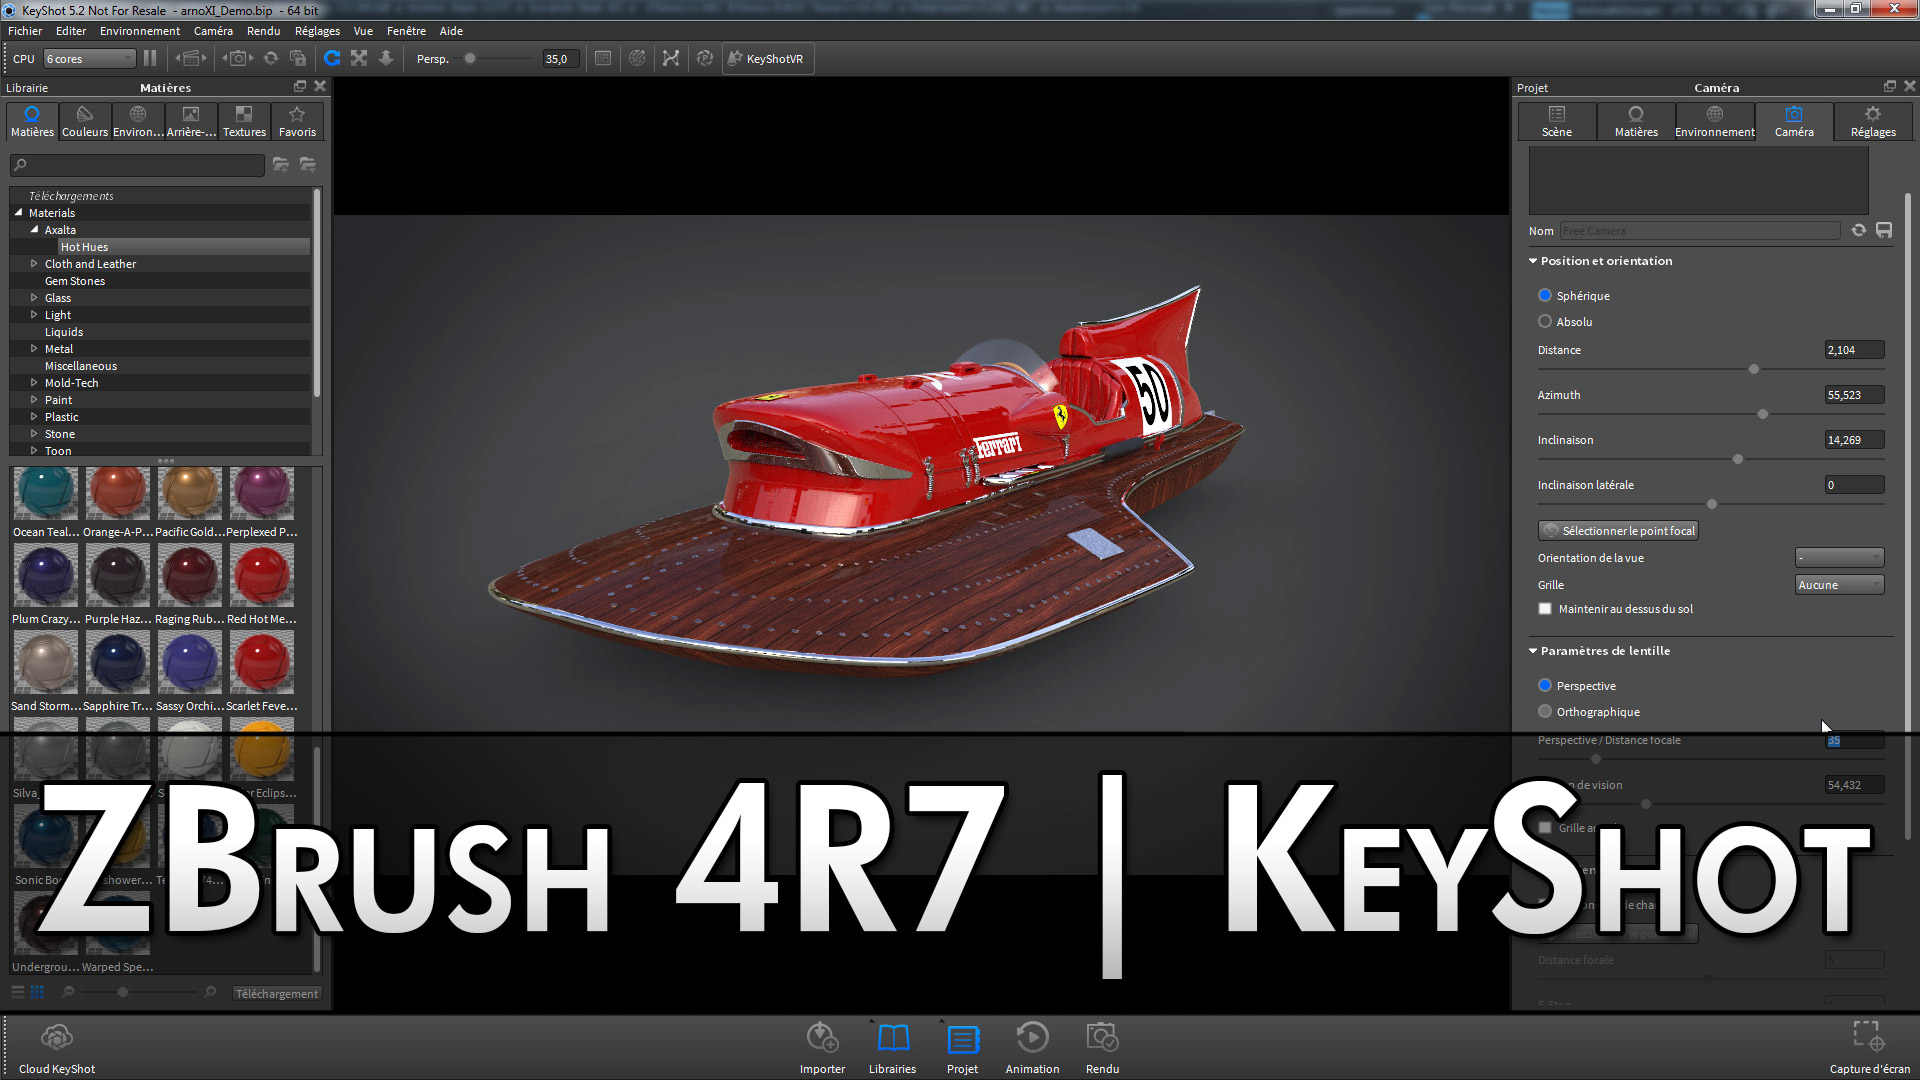Open the Environnement menu
1920x1080 pixels.
[140, 31]
